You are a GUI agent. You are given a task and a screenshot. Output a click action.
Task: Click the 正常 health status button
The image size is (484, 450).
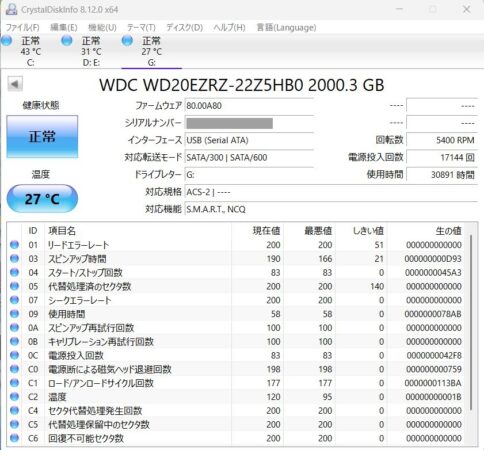(42, 136)
